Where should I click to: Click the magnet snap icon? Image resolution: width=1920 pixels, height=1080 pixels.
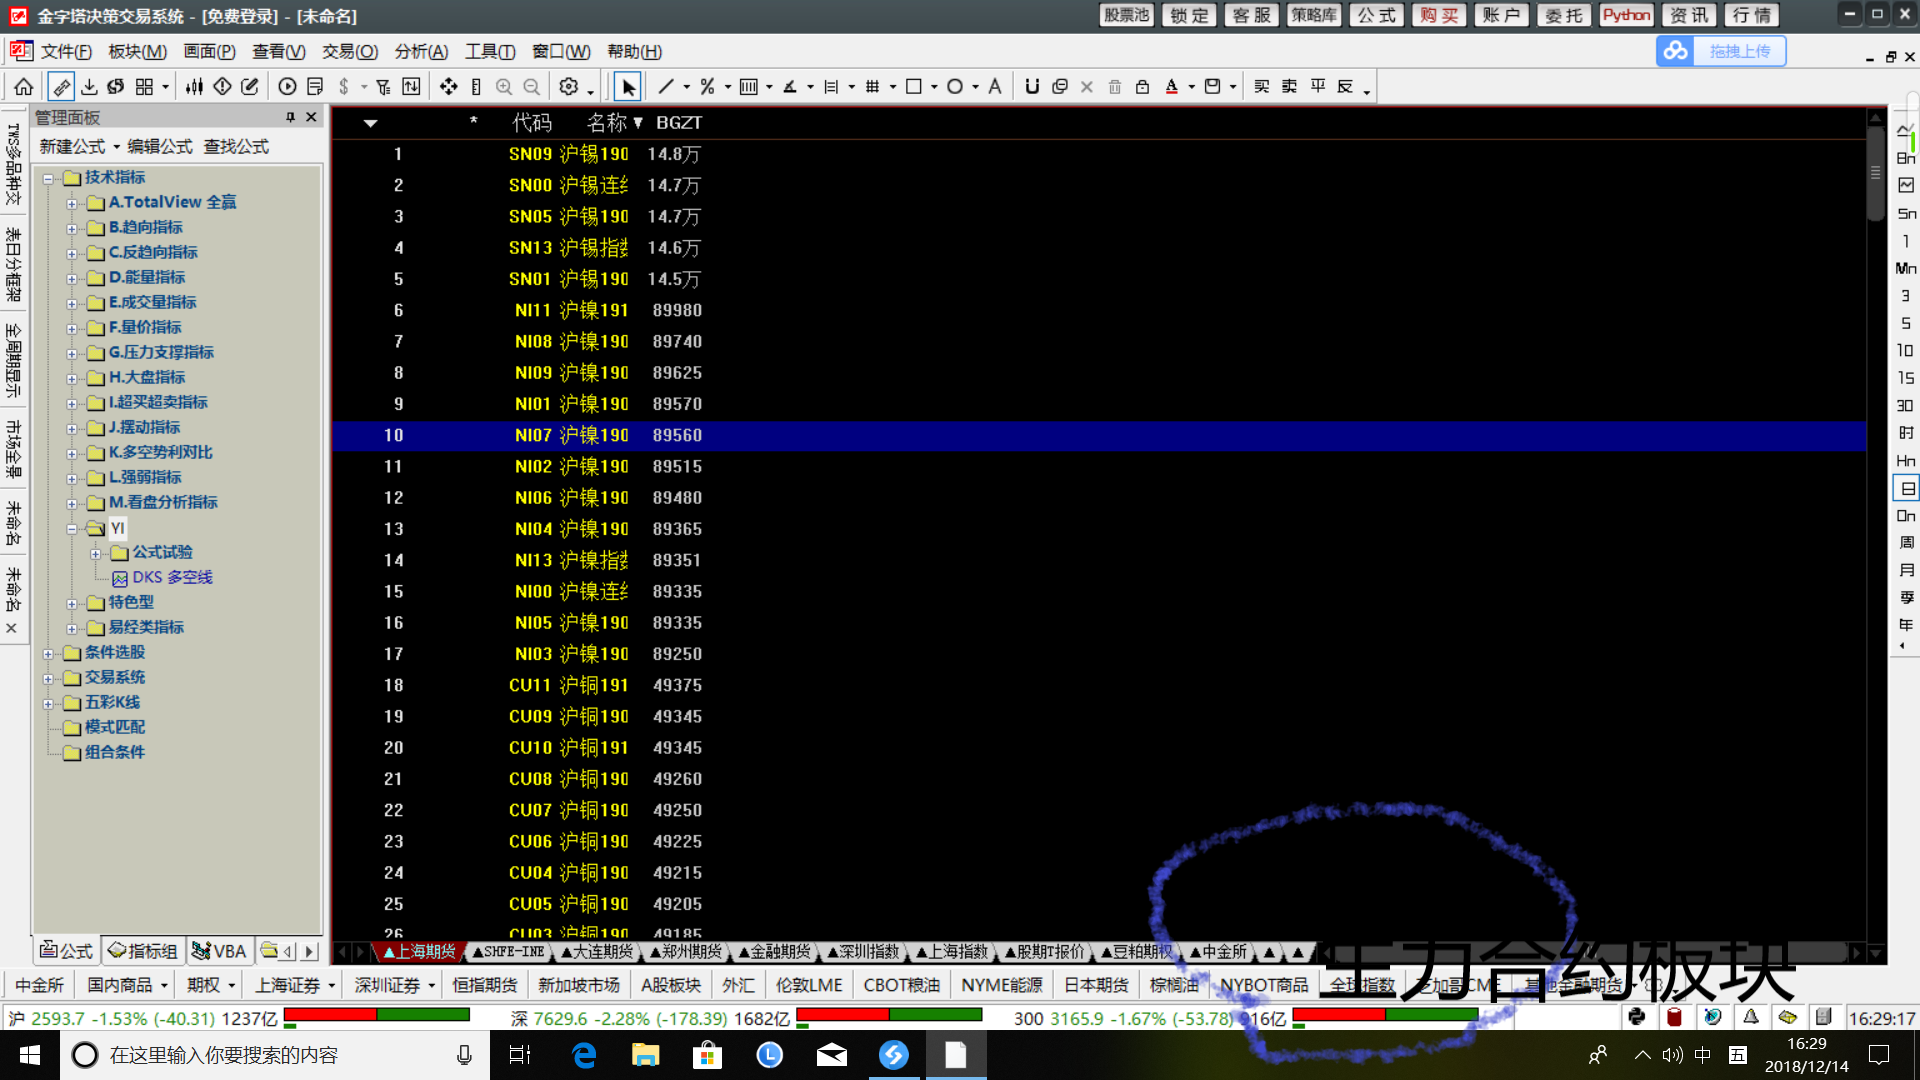(x=1032, y=87)
